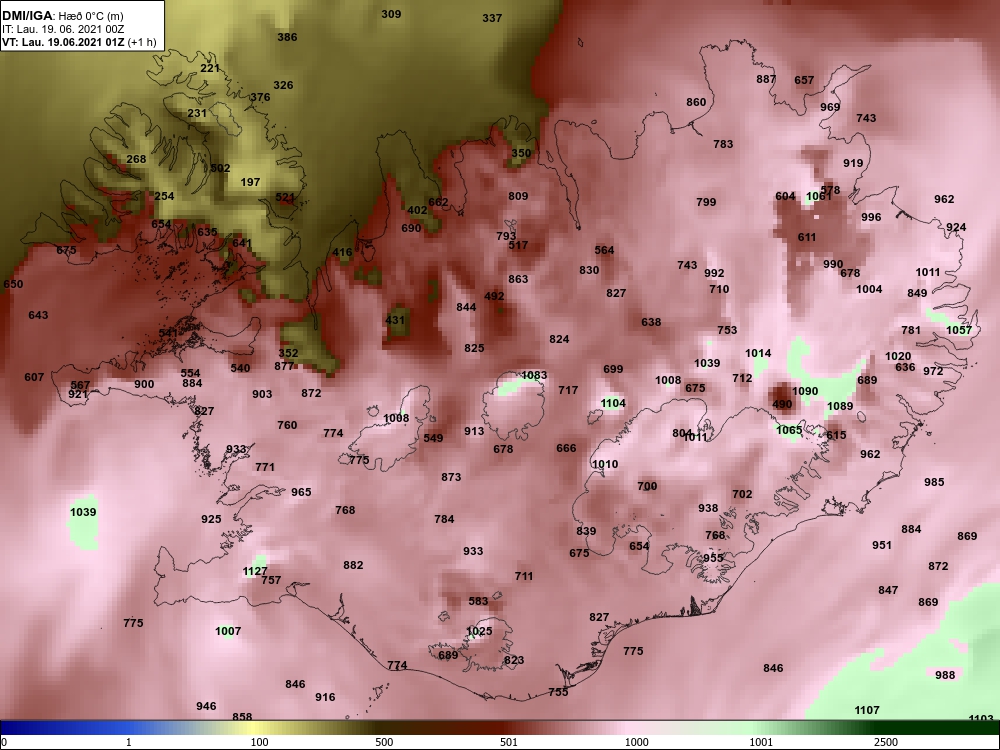1000x750 pixels.
Task: Click the map value 760
Action: pos(287,425)
